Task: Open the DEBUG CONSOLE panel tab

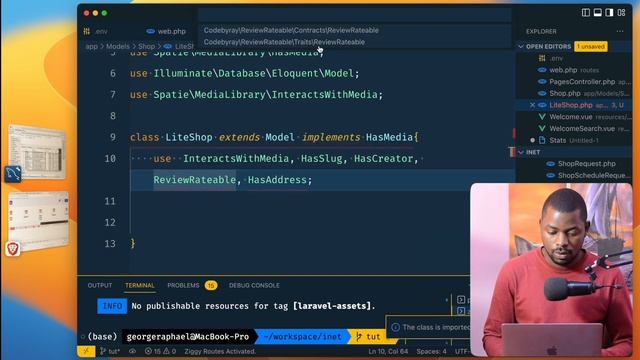Action: [254, 285]
